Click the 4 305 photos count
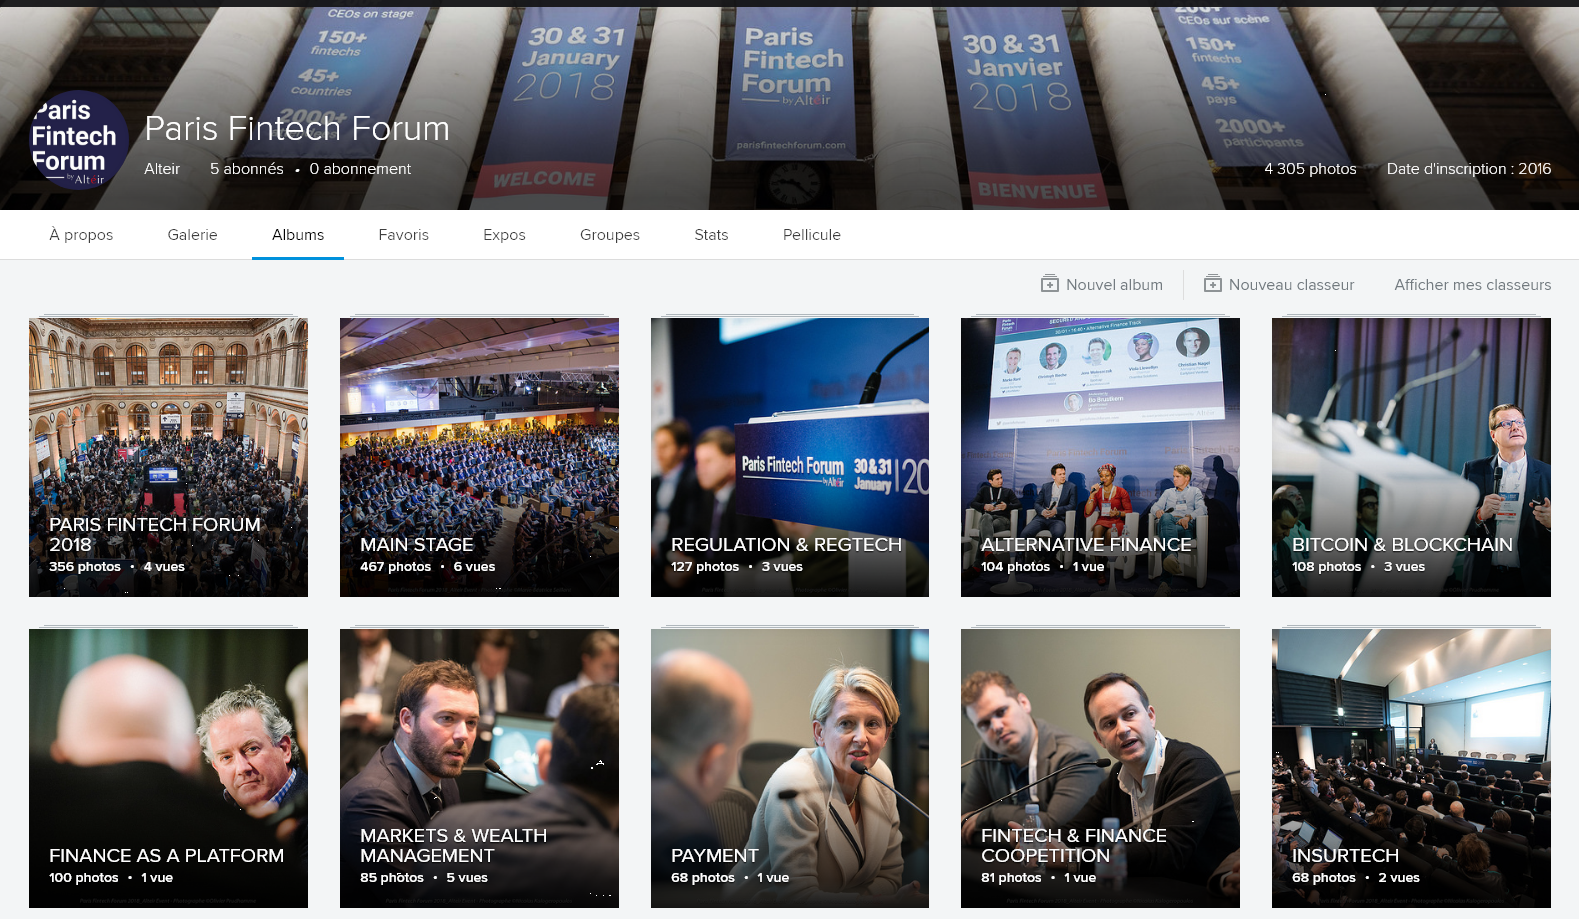 point(1310,169)
